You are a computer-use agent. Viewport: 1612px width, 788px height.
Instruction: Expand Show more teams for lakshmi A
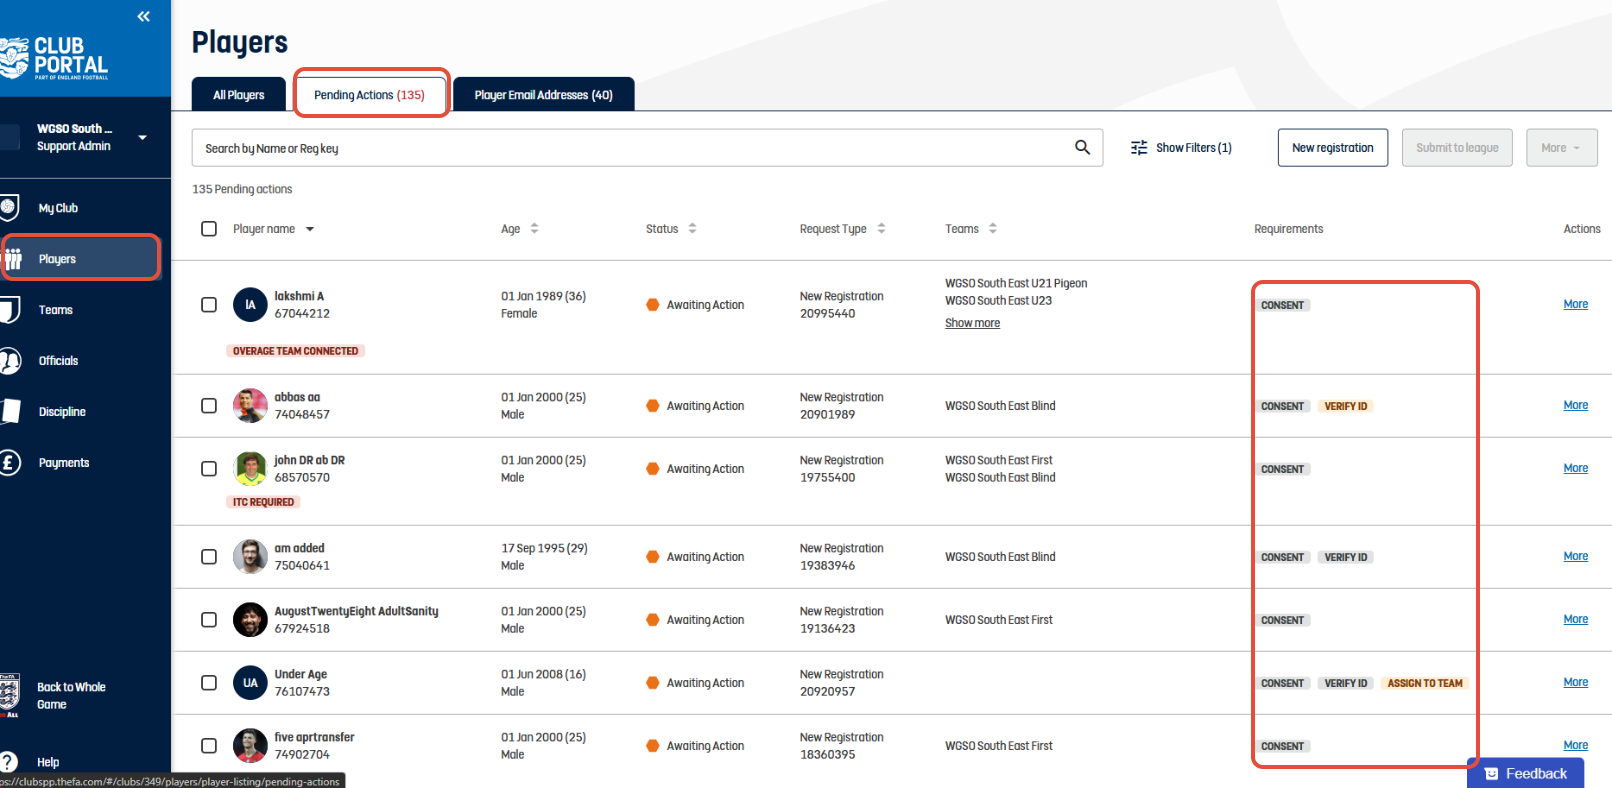click(972, 323)
